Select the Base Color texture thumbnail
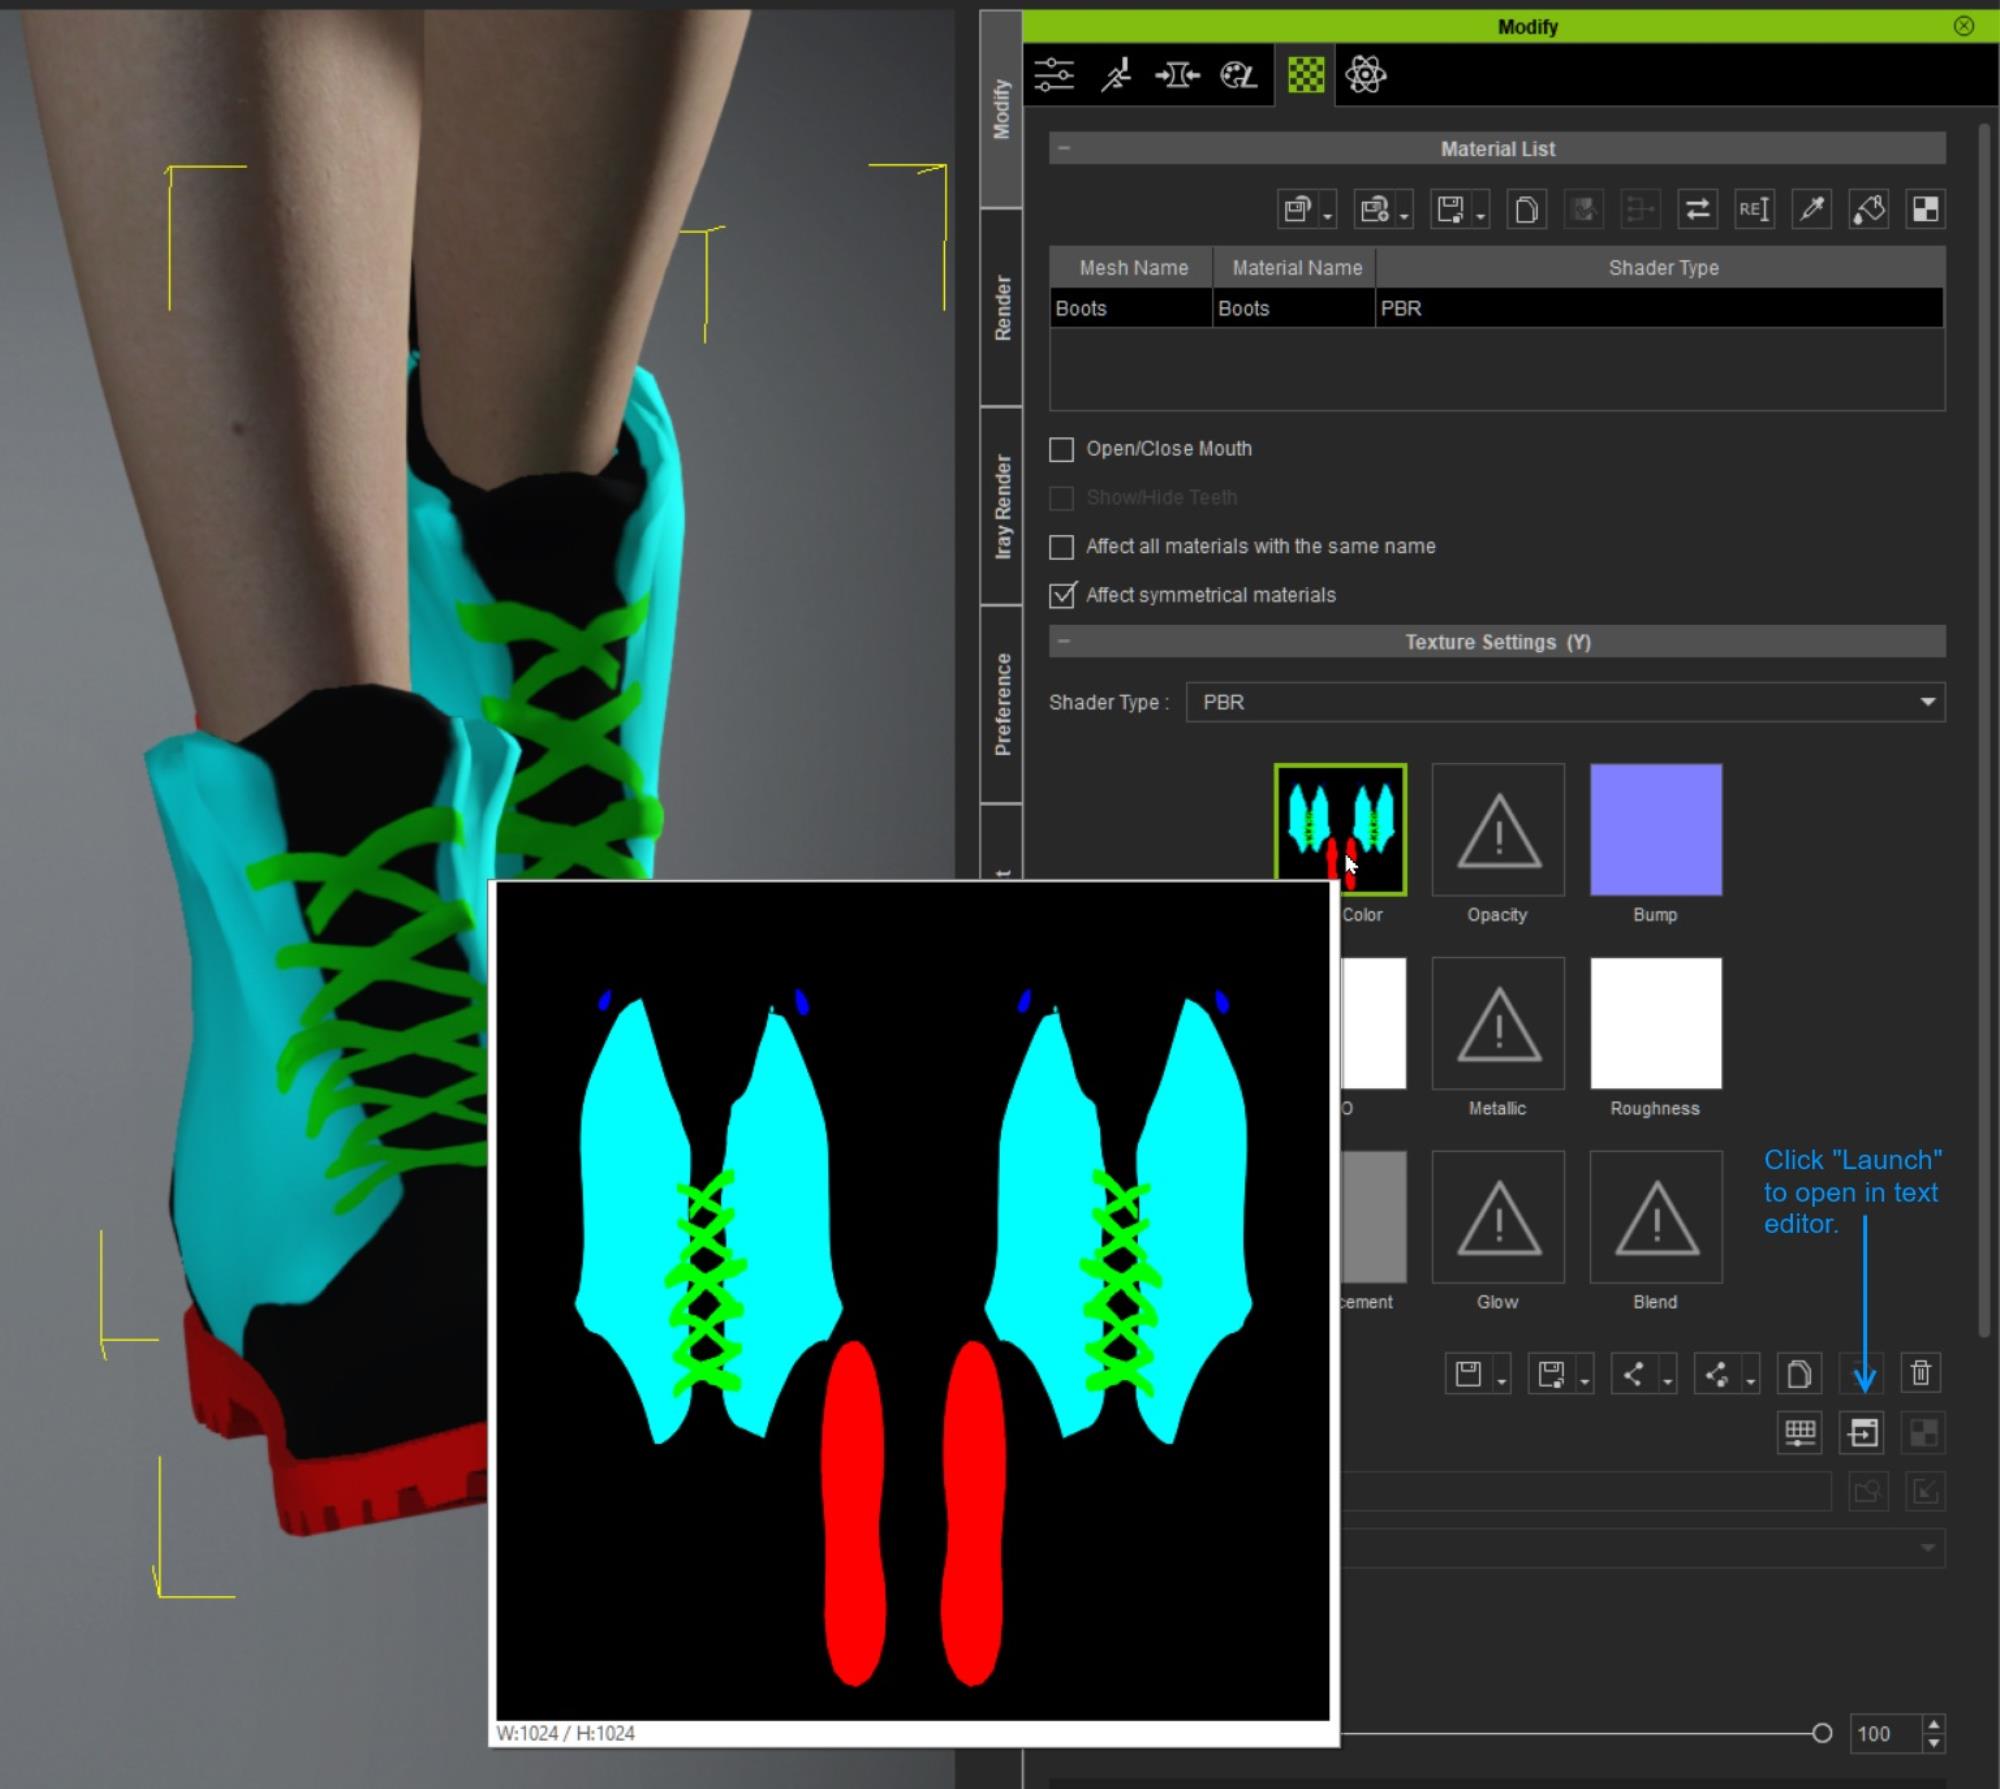2000x1789 pixels. (x=1340, y=829)
